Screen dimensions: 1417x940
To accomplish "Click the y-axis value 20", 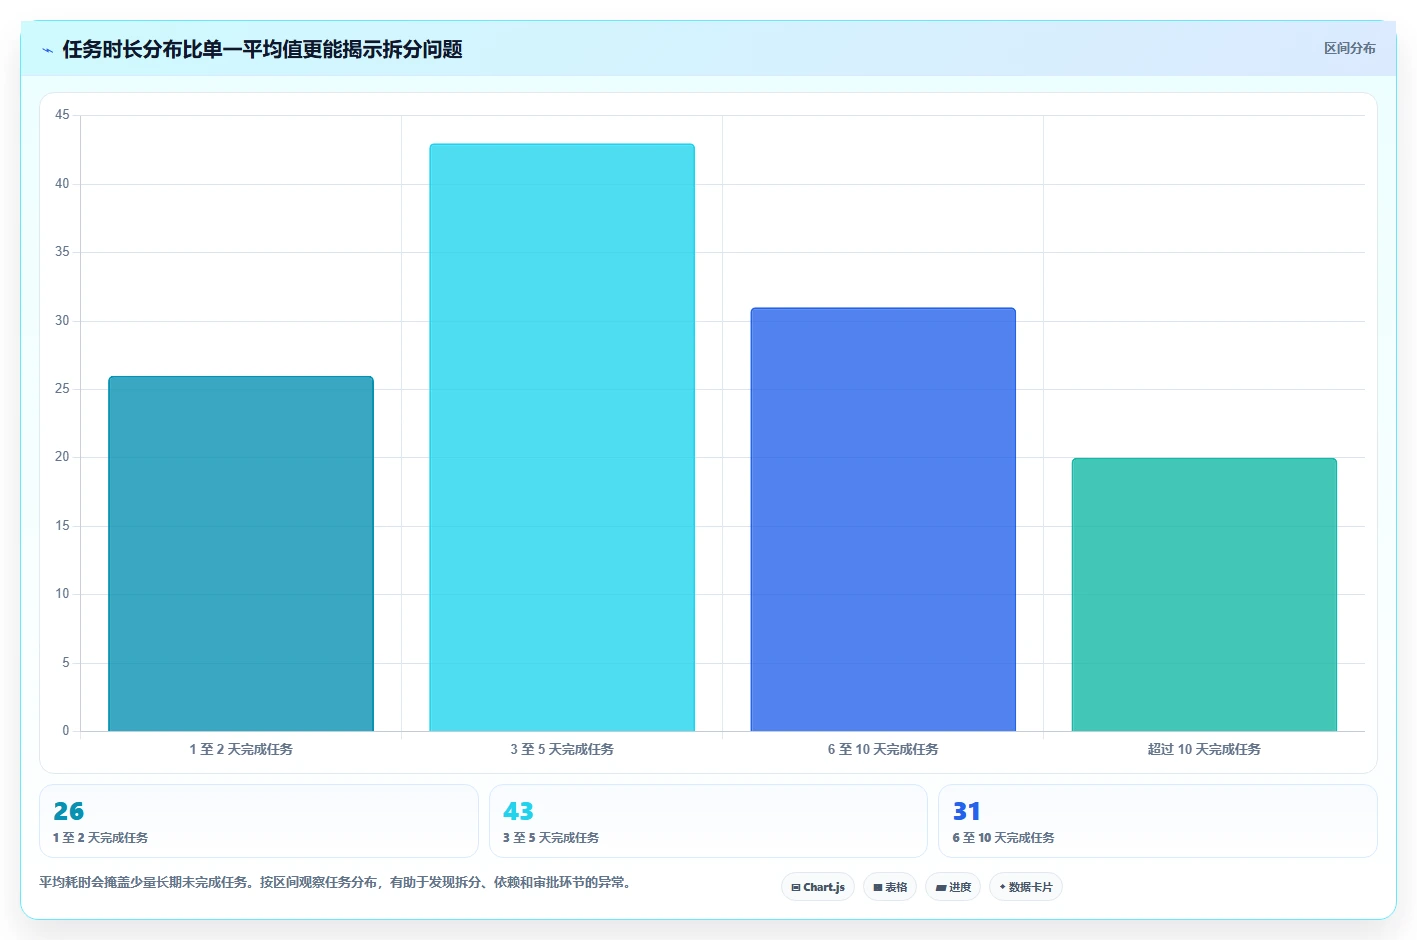I will point(62,457).
